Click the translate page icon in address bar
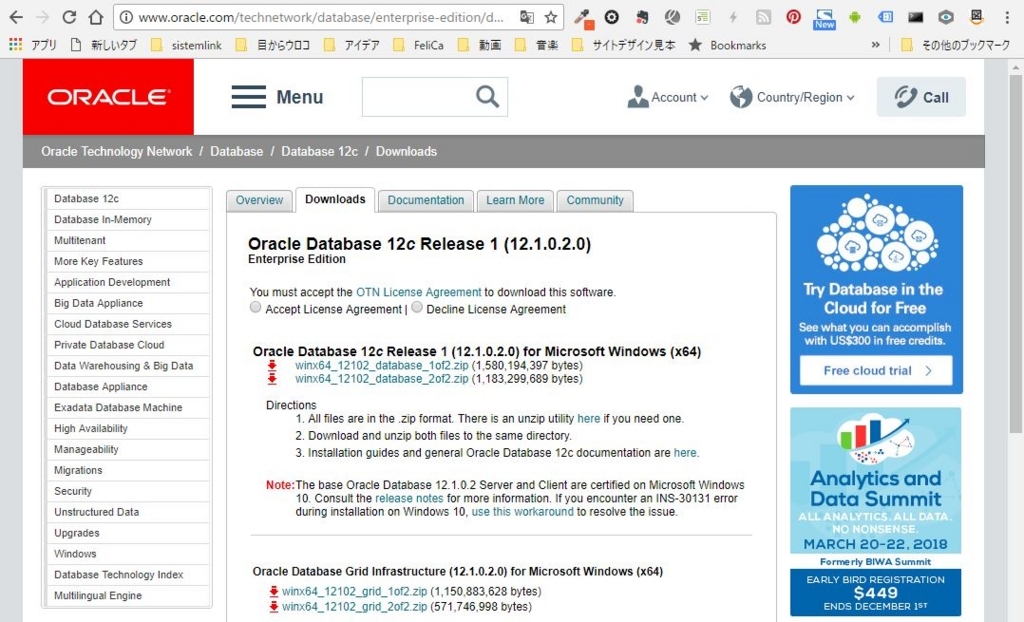The image size is (1024, 622). tap(526, 18)
